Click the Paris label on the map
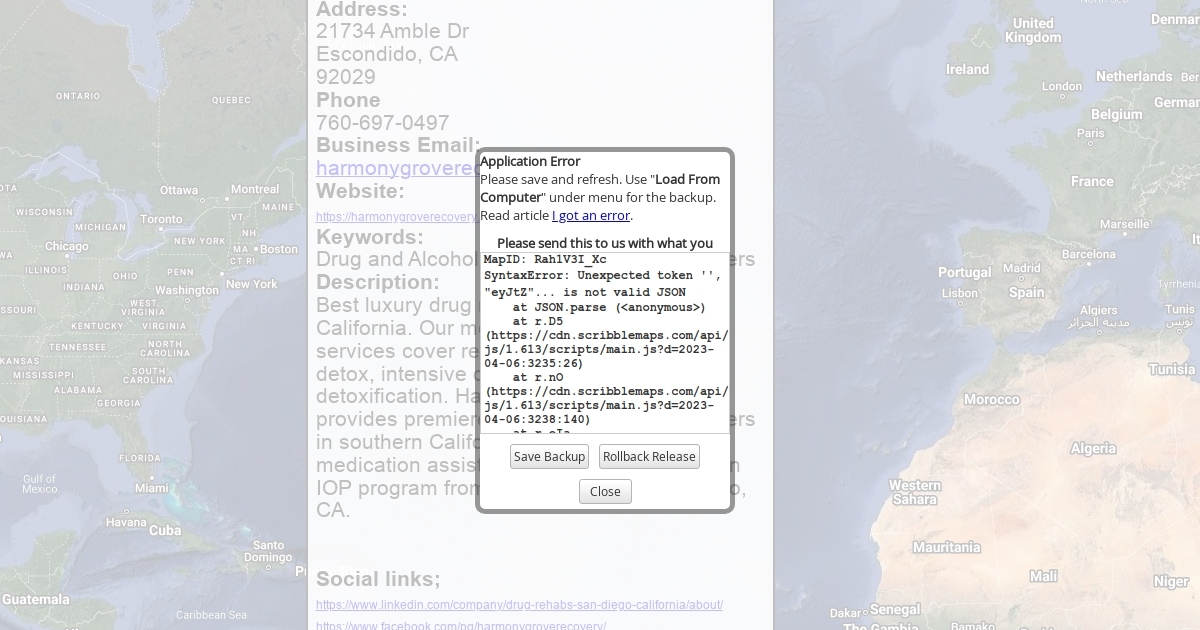Image resolution: width=1200 pixels, height=630 pixels. 1090,133
